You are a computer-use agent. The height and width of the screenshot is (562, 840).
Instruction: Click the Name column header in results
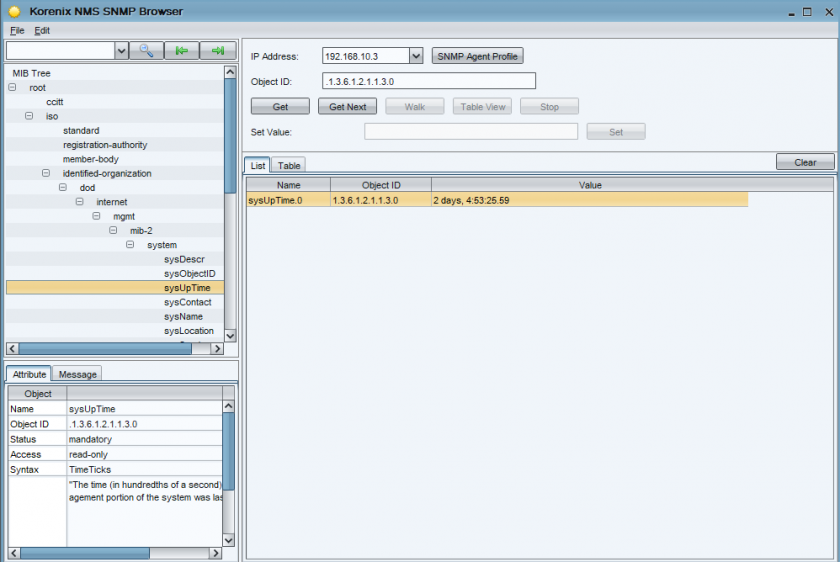289,185
